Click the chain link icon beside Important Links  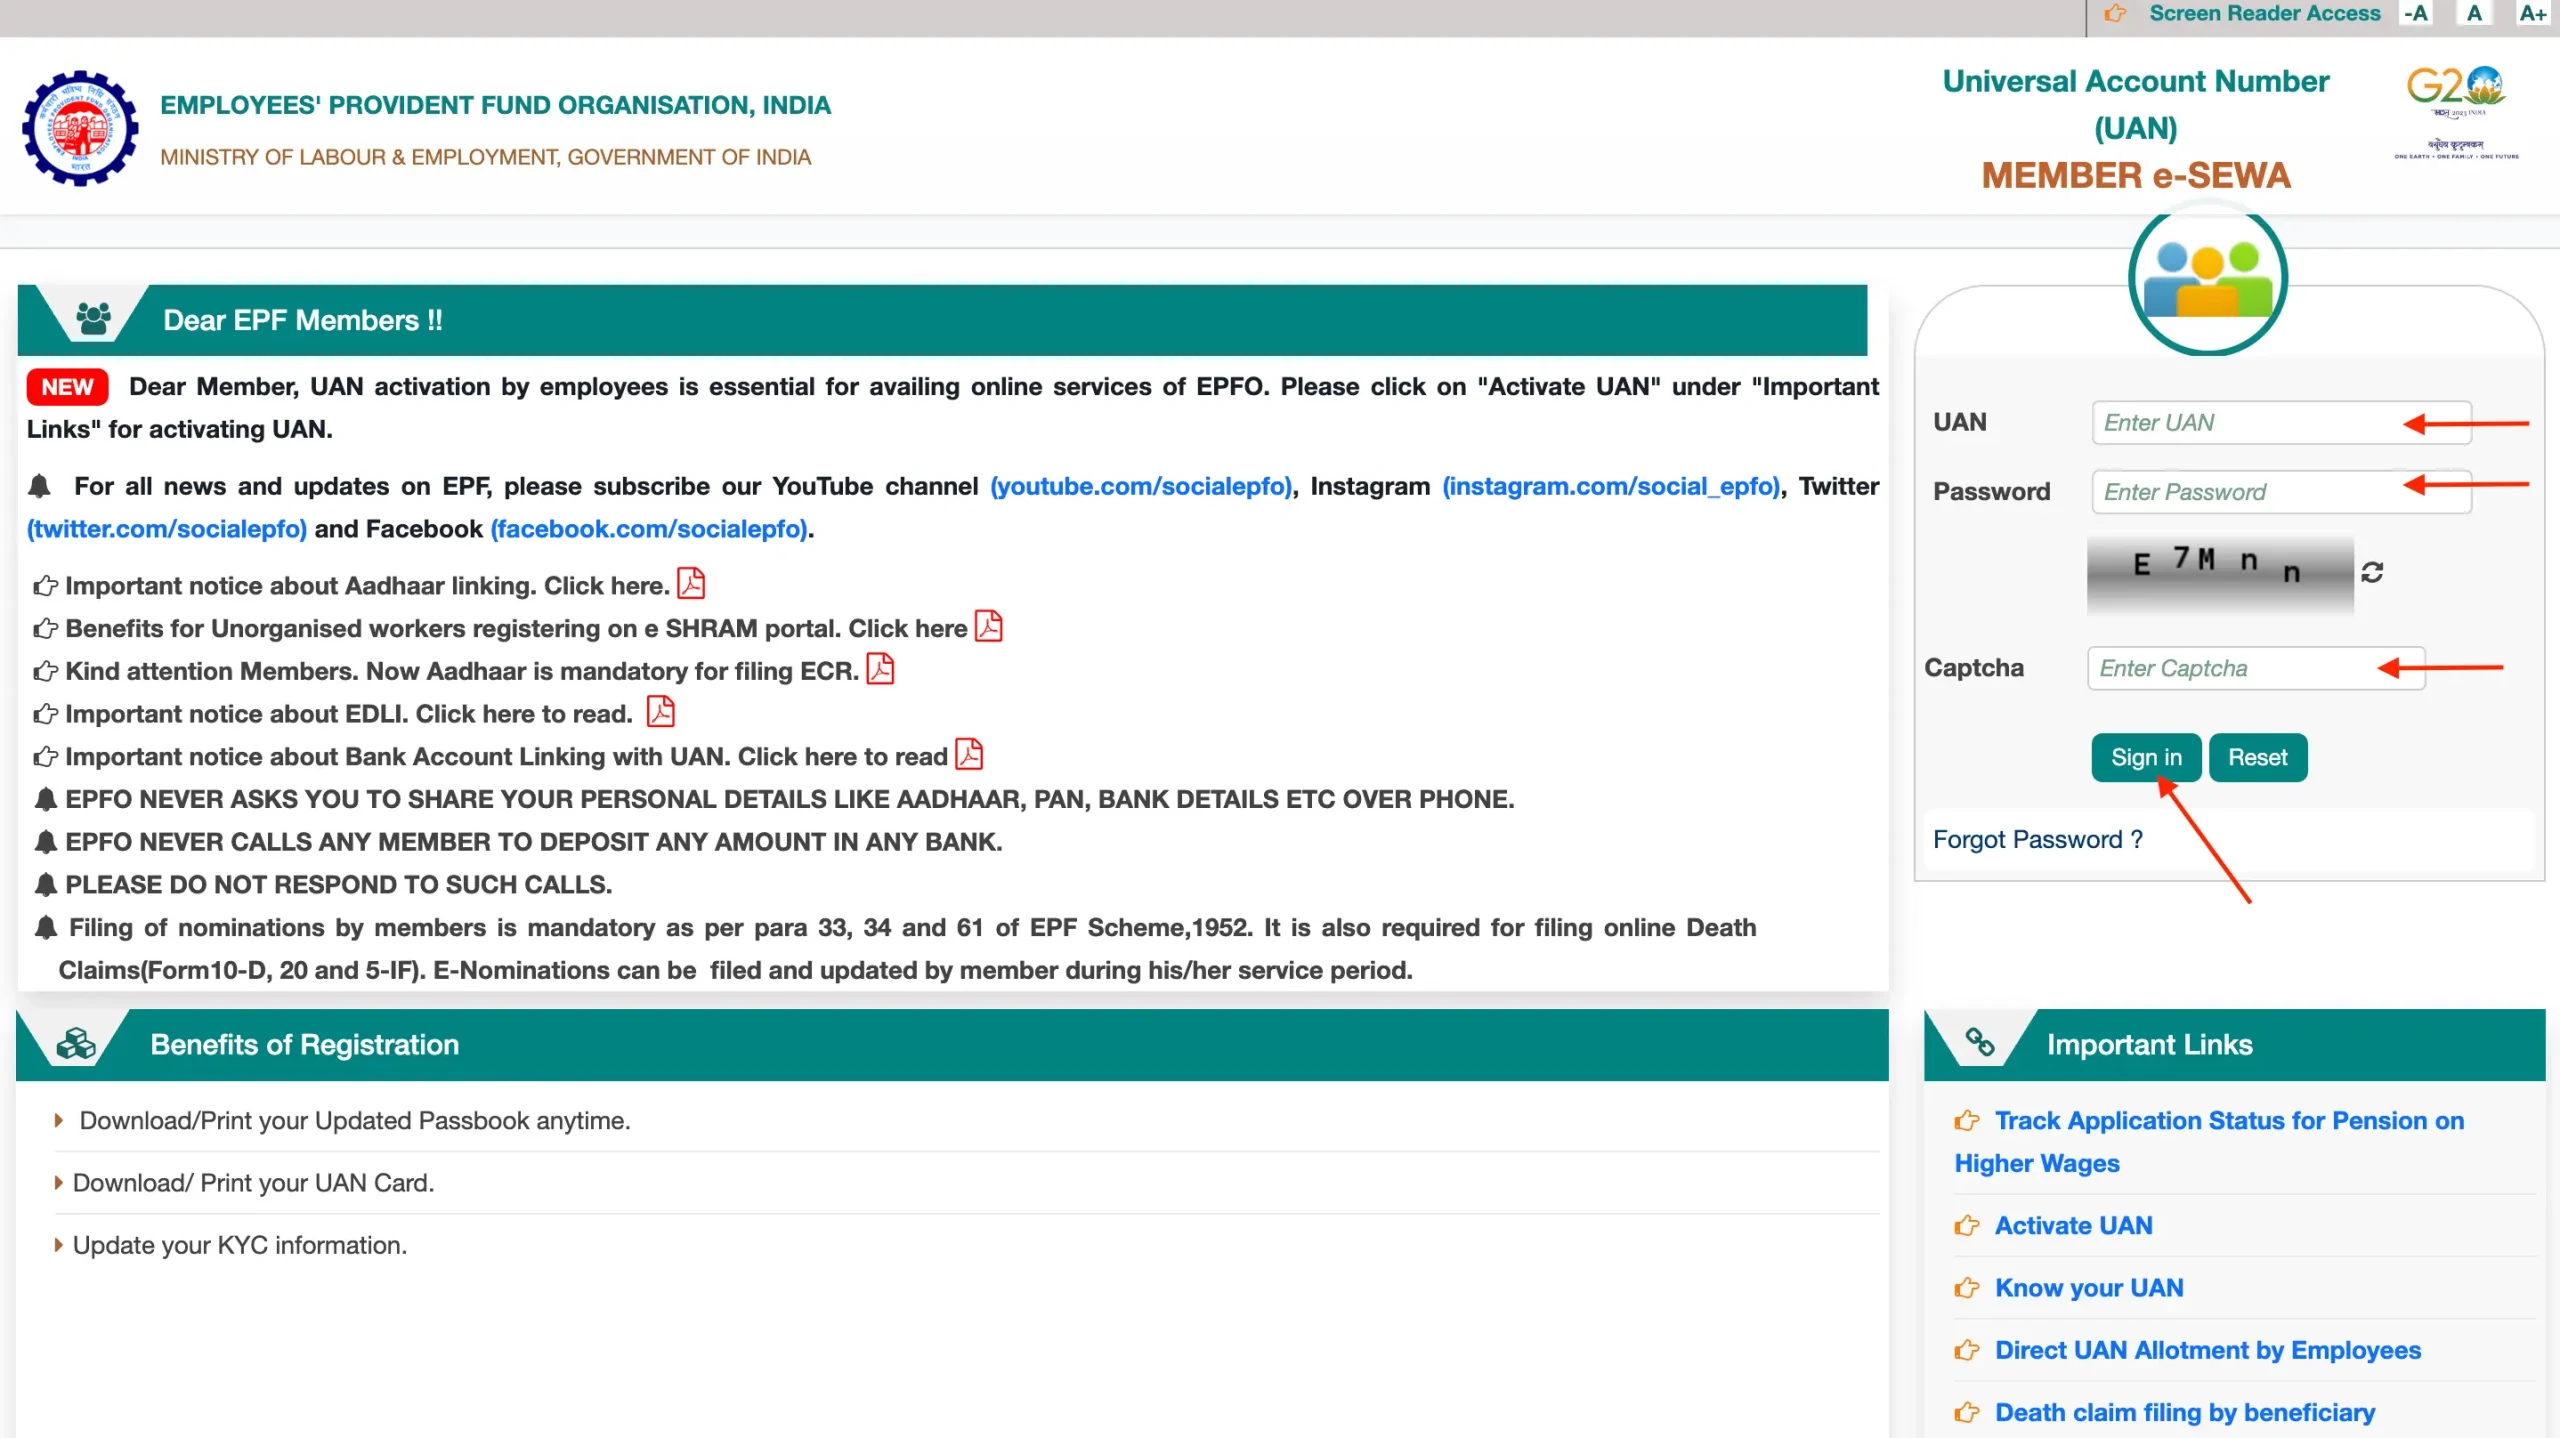pos(1980,1042)
